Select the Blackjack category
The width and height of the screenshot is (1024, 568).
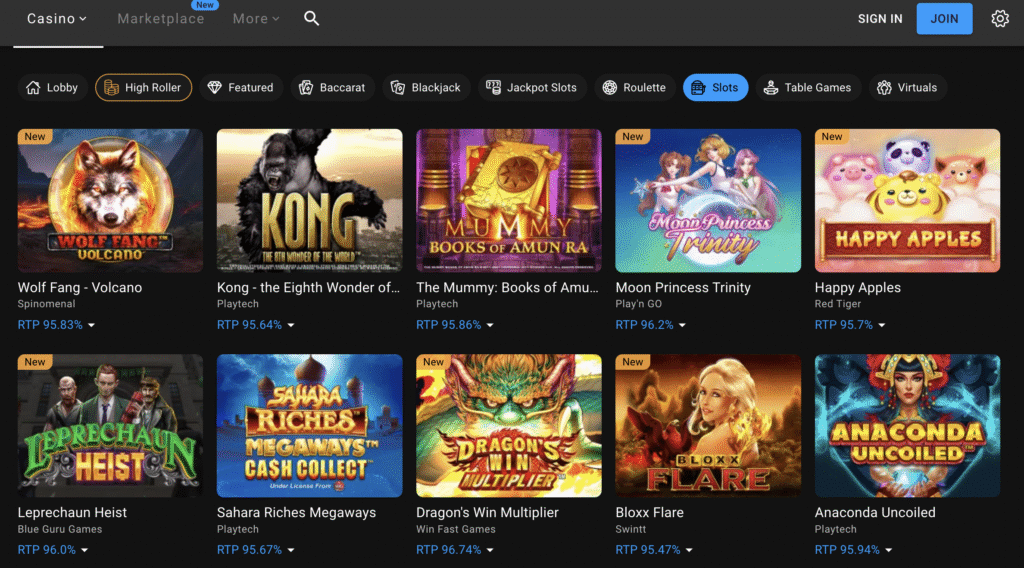pos(426,87)
